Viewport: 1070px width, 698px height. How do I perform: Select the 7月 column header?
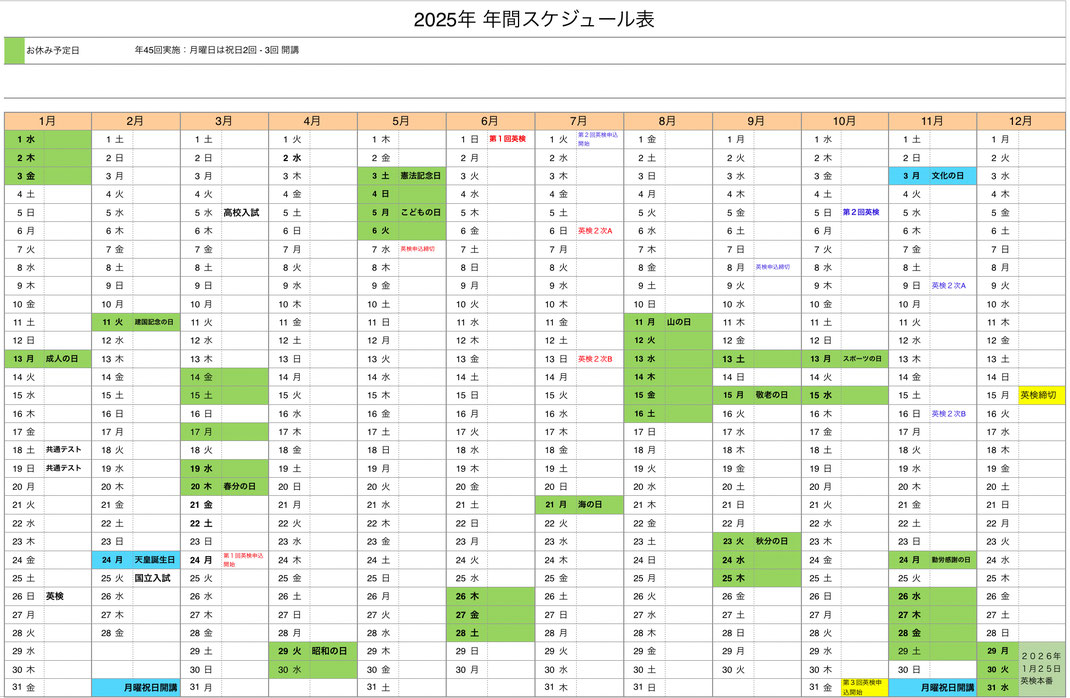pyautogui.click(x=579, y=121)
